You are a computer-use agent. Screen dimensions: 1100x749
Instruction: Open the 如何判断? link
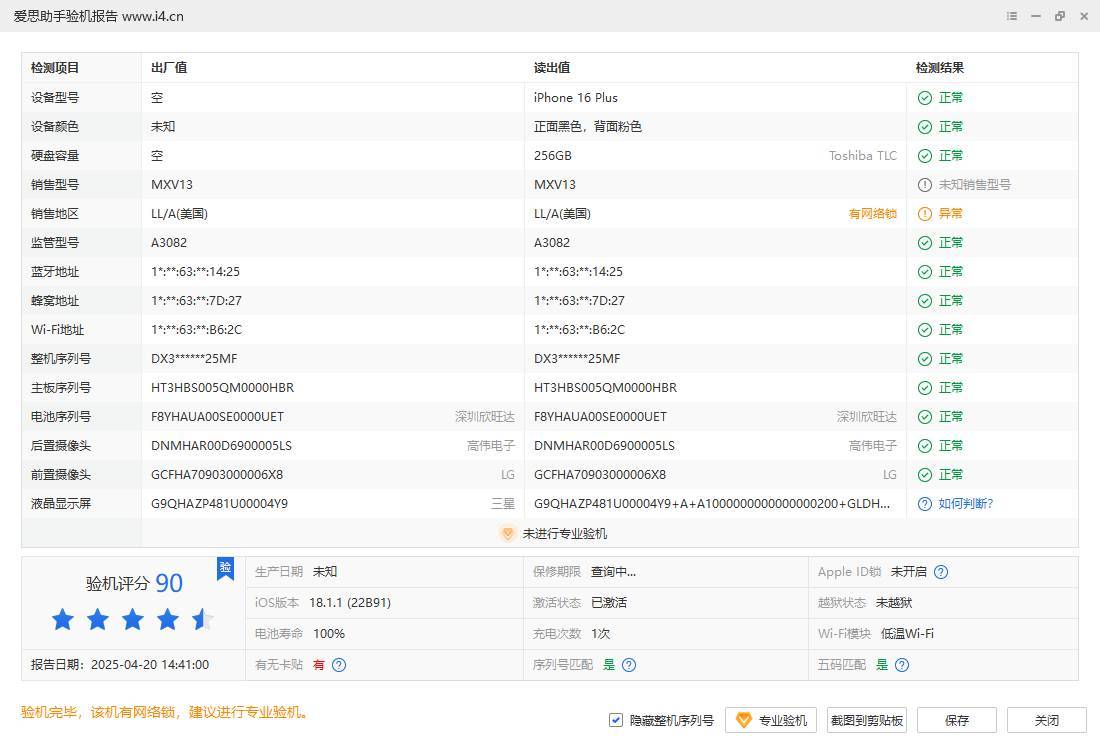click(x=966, y=504)
